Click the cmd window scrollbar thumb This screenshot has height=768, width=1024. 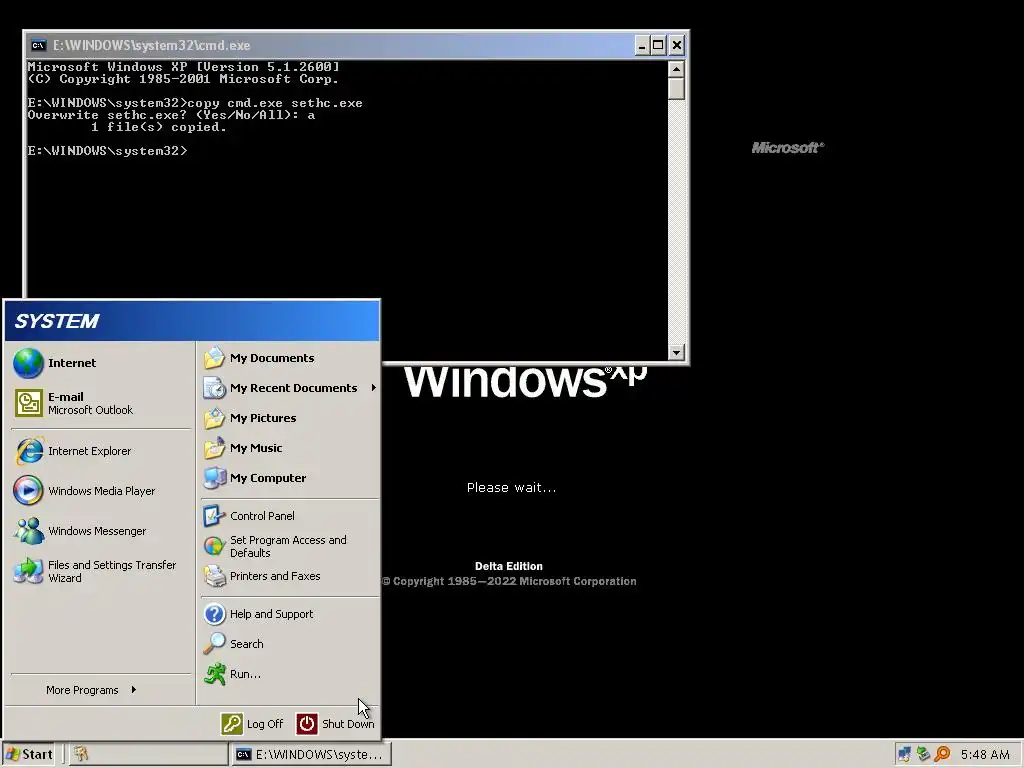[676, 88]
